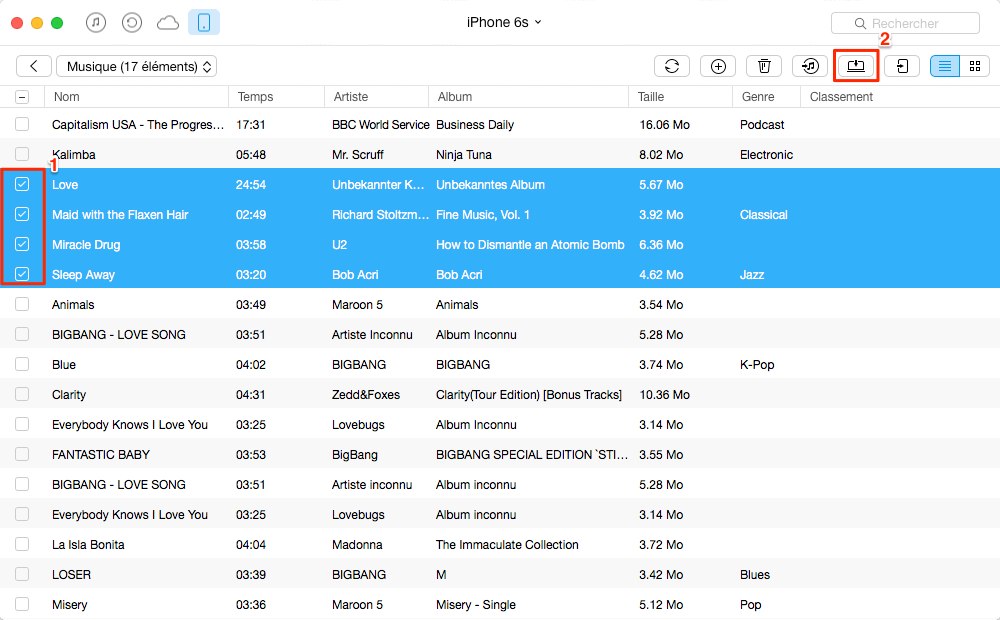The width and height of the screenshot is (1000, 620).
Task: Open the backup history clock icon
Action: tap(131, 23)
